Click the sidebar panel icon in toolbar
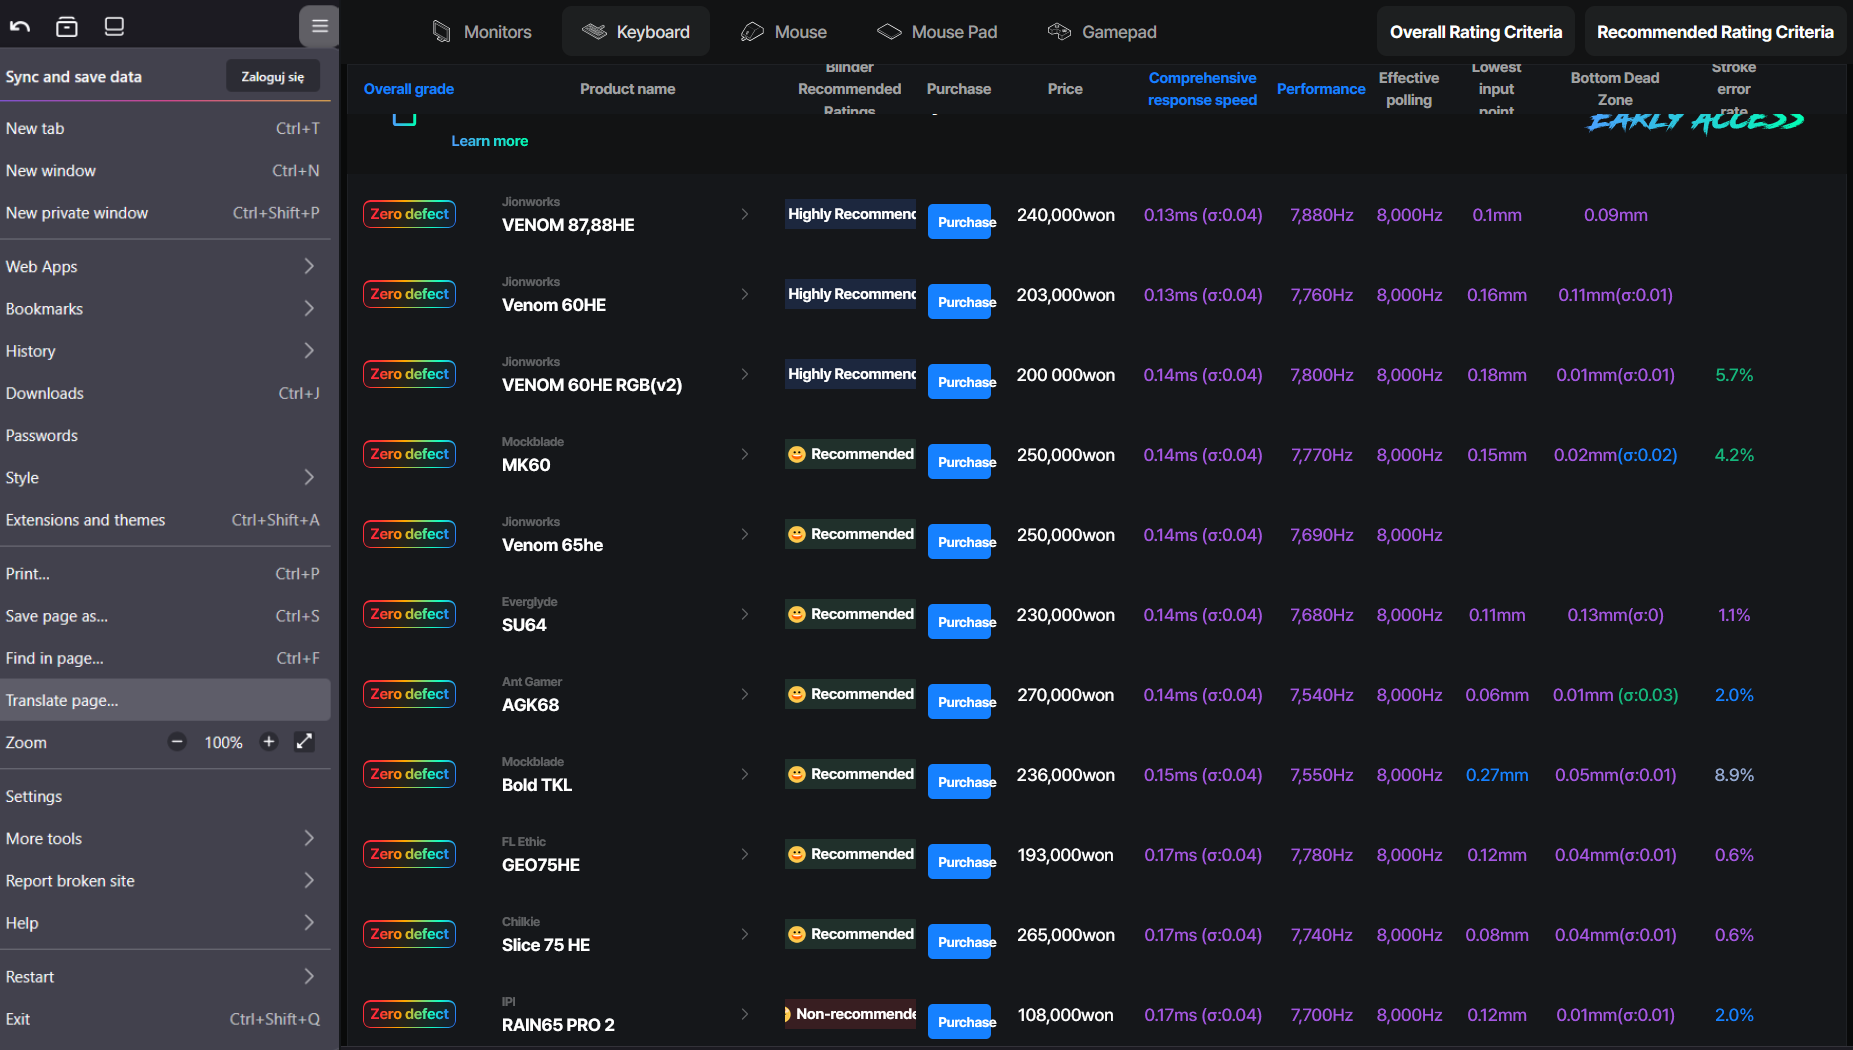This screenshot has width=1853, height=1050. coord(114,27)
